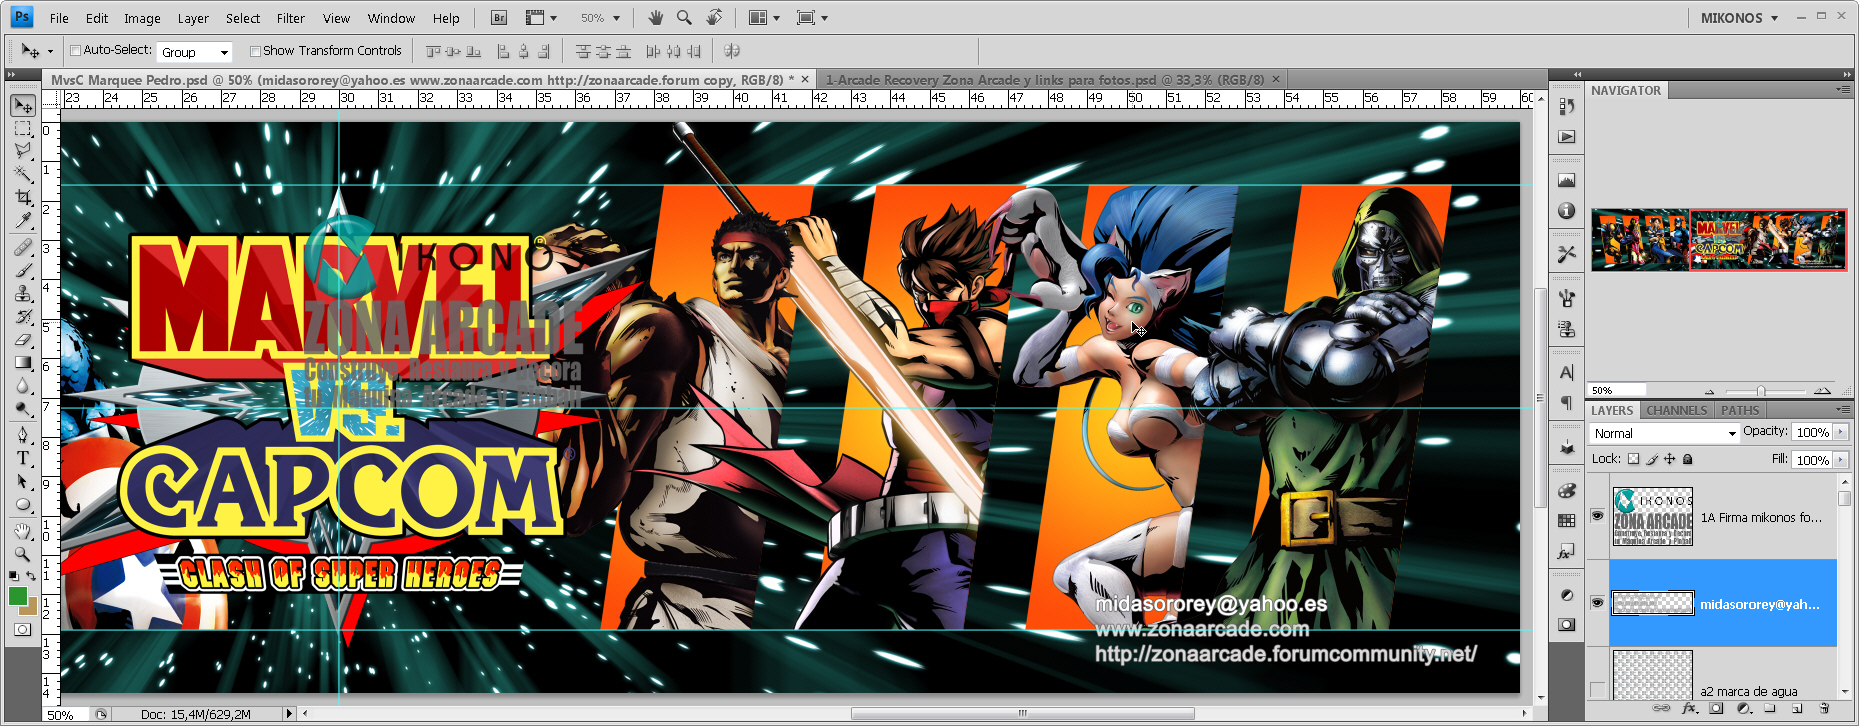Select the Eyedropper tool
Image resolution: width=1859 pixels, height=726 pixels.
[x=23, y=220]
